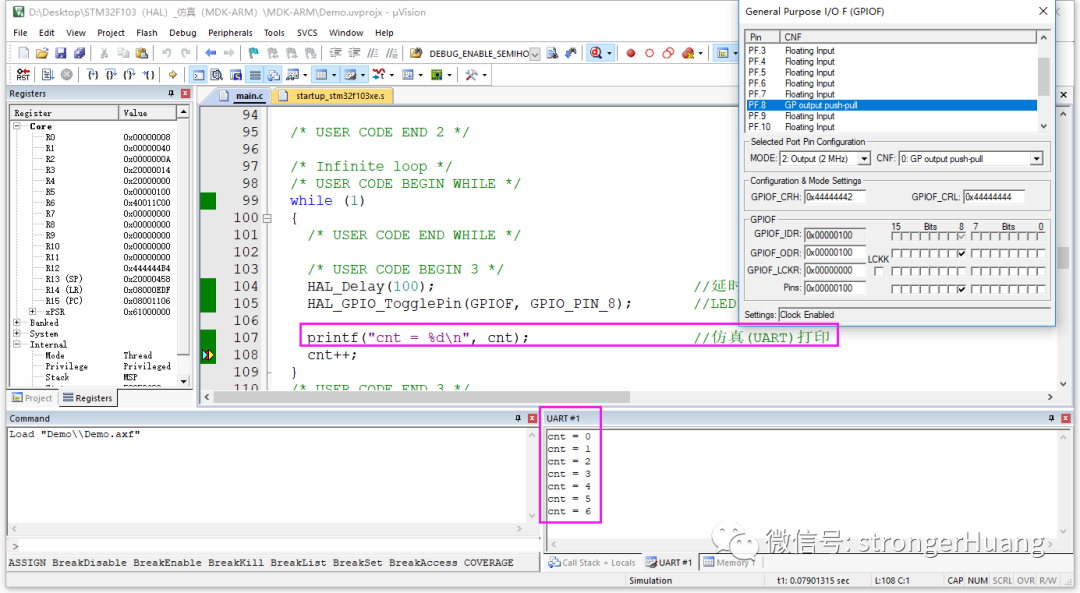The image size is (1080, 593).
Task: Click the GPIOF_CRH value field
Action: coord(835,197)
